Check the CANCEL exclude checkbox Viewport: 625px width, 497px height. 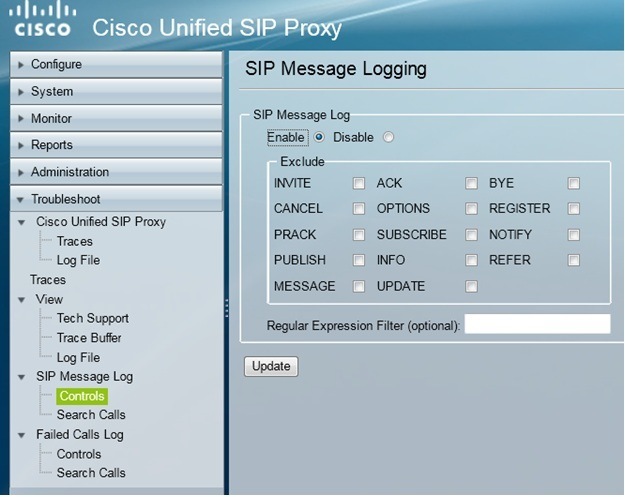[x=359, y=208]
